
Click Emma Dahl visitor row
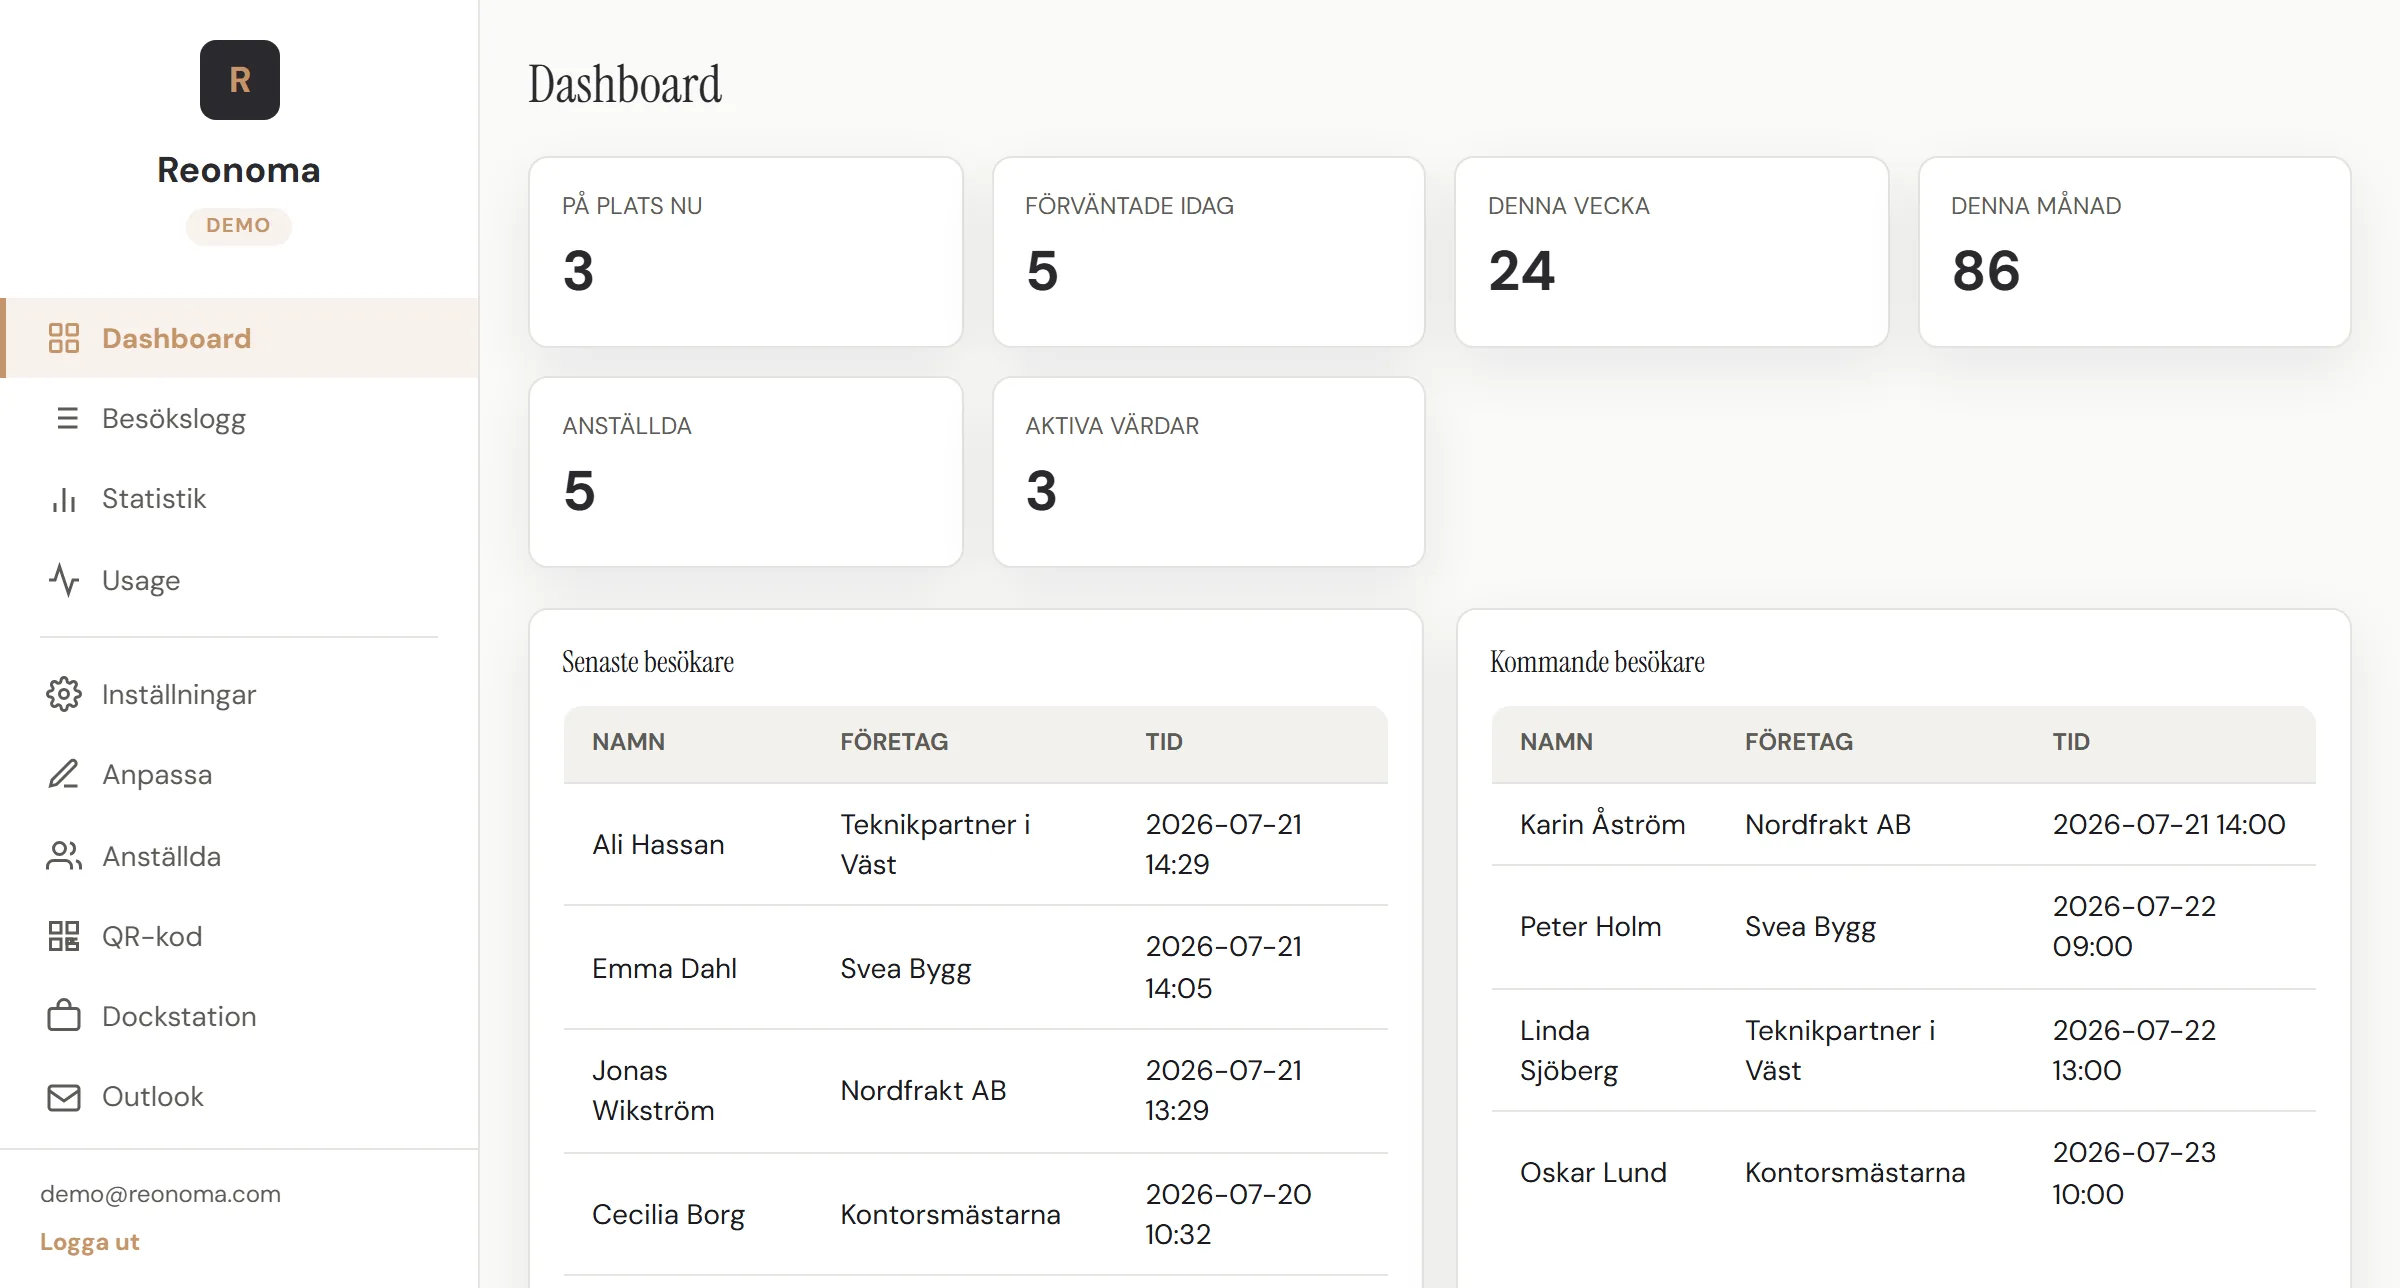tap(976, 968)
